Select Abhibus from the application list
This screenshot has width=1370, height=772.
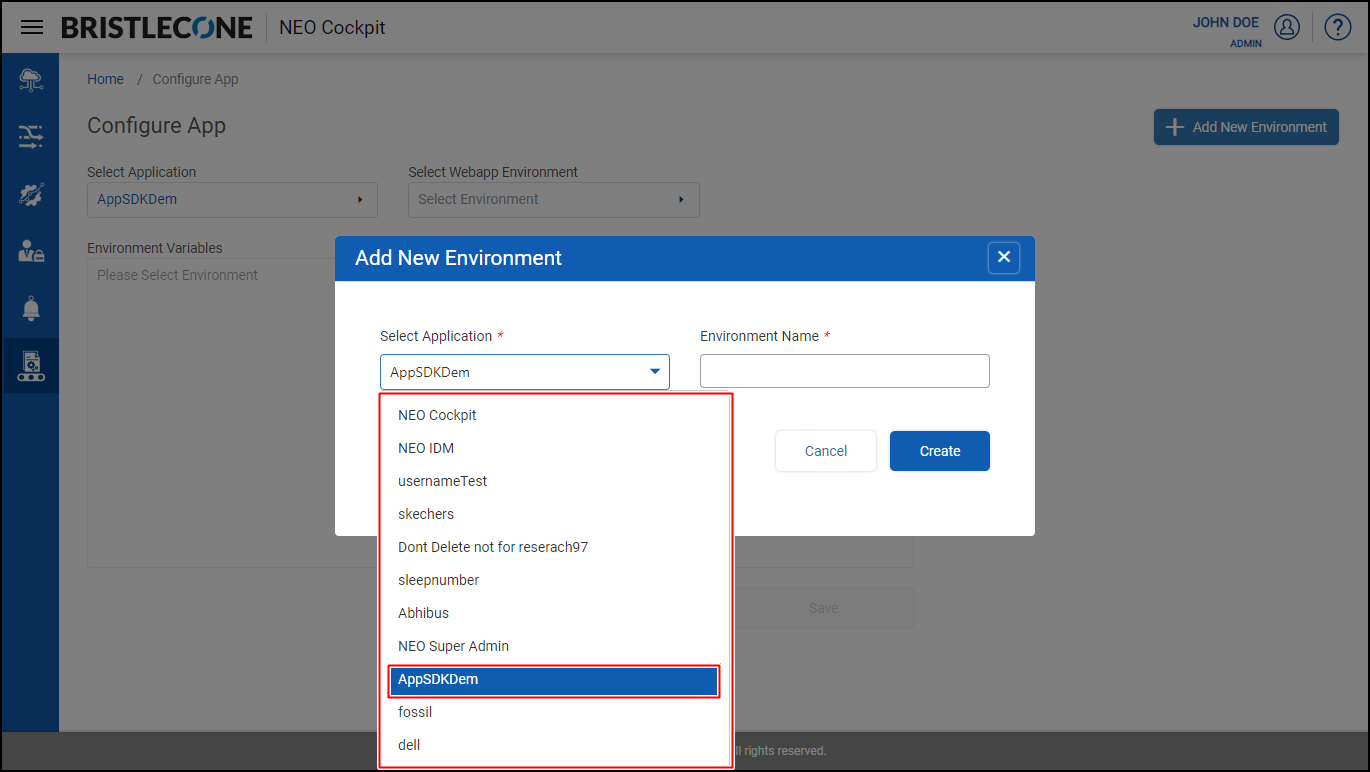click(555, 613)
